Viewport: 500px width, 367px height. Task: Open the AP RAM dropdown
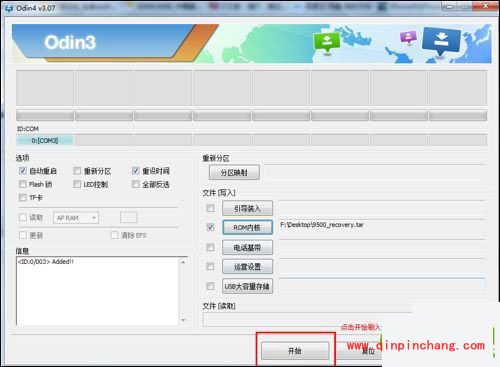[76, 218]
